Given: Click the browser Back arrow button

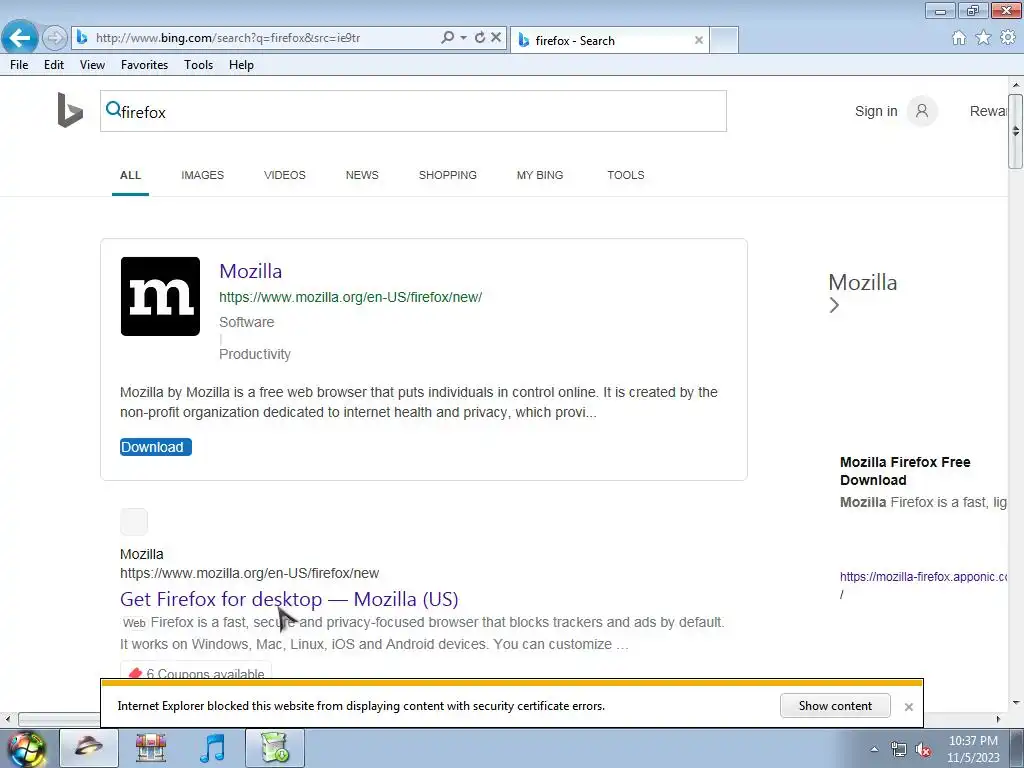Looking at the screenshot, I should [x=20, y=38].
